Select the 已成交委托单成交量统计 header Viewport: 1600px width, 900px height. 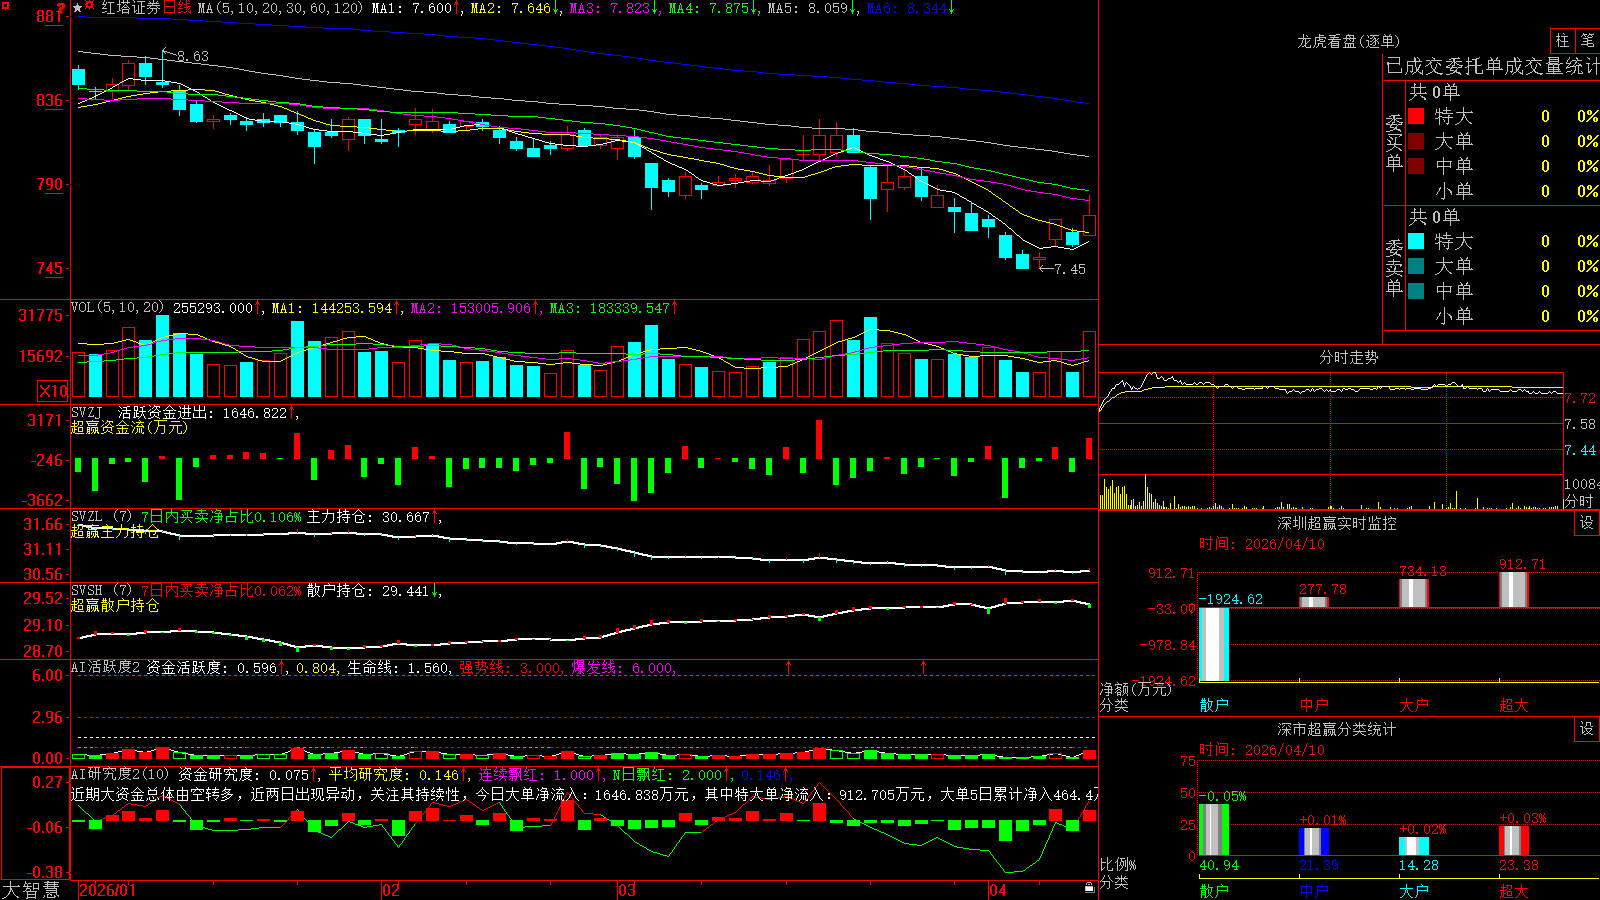tap(1493, 66)
